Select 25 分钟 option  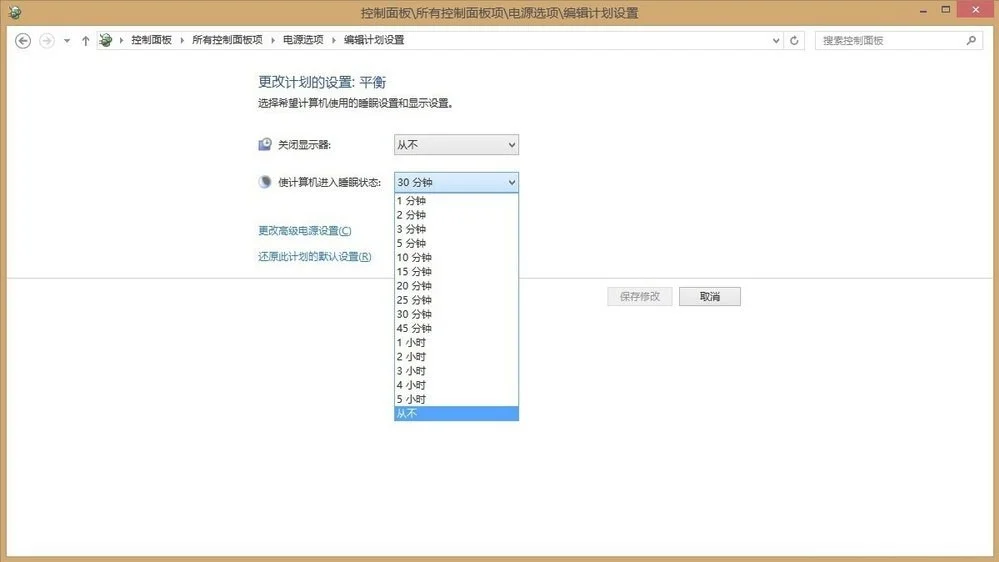[x=456, y=299]
